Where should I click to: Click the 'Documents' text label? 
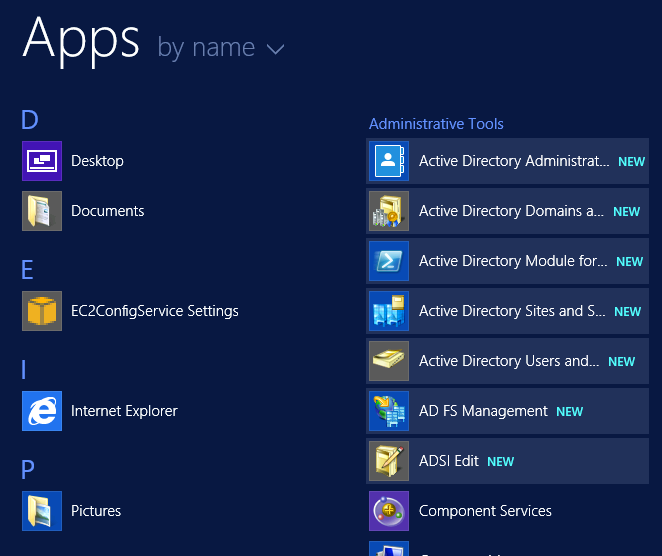click(108, 211)
